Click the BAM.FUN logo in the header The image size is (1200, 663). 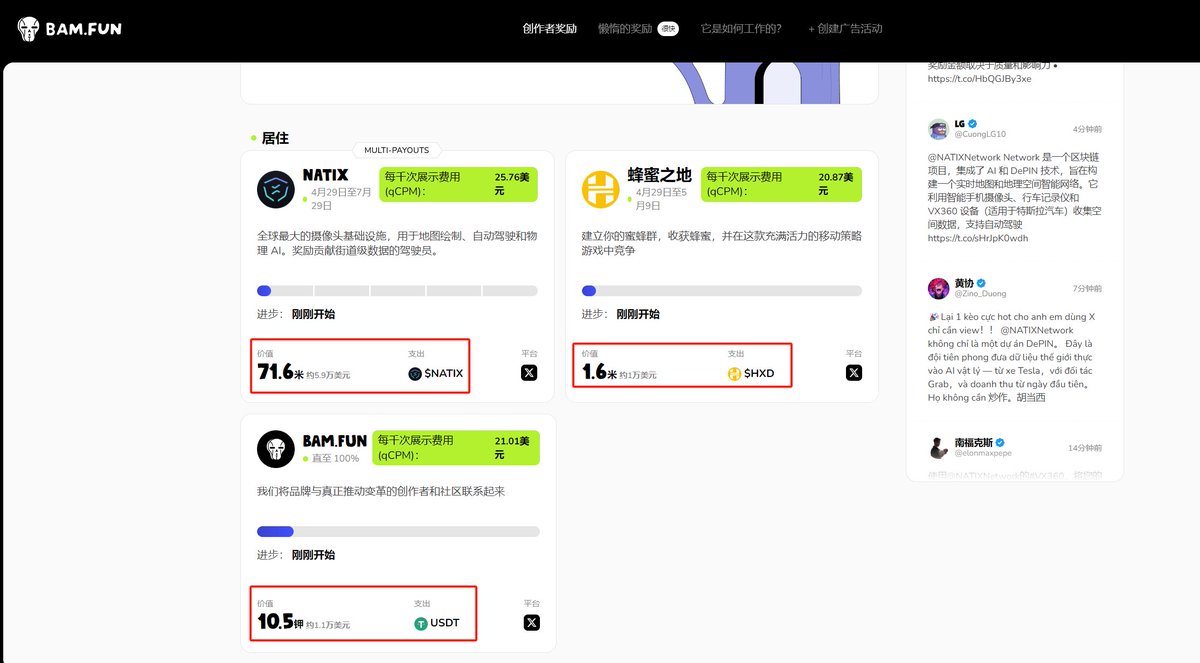click(69, 29)
